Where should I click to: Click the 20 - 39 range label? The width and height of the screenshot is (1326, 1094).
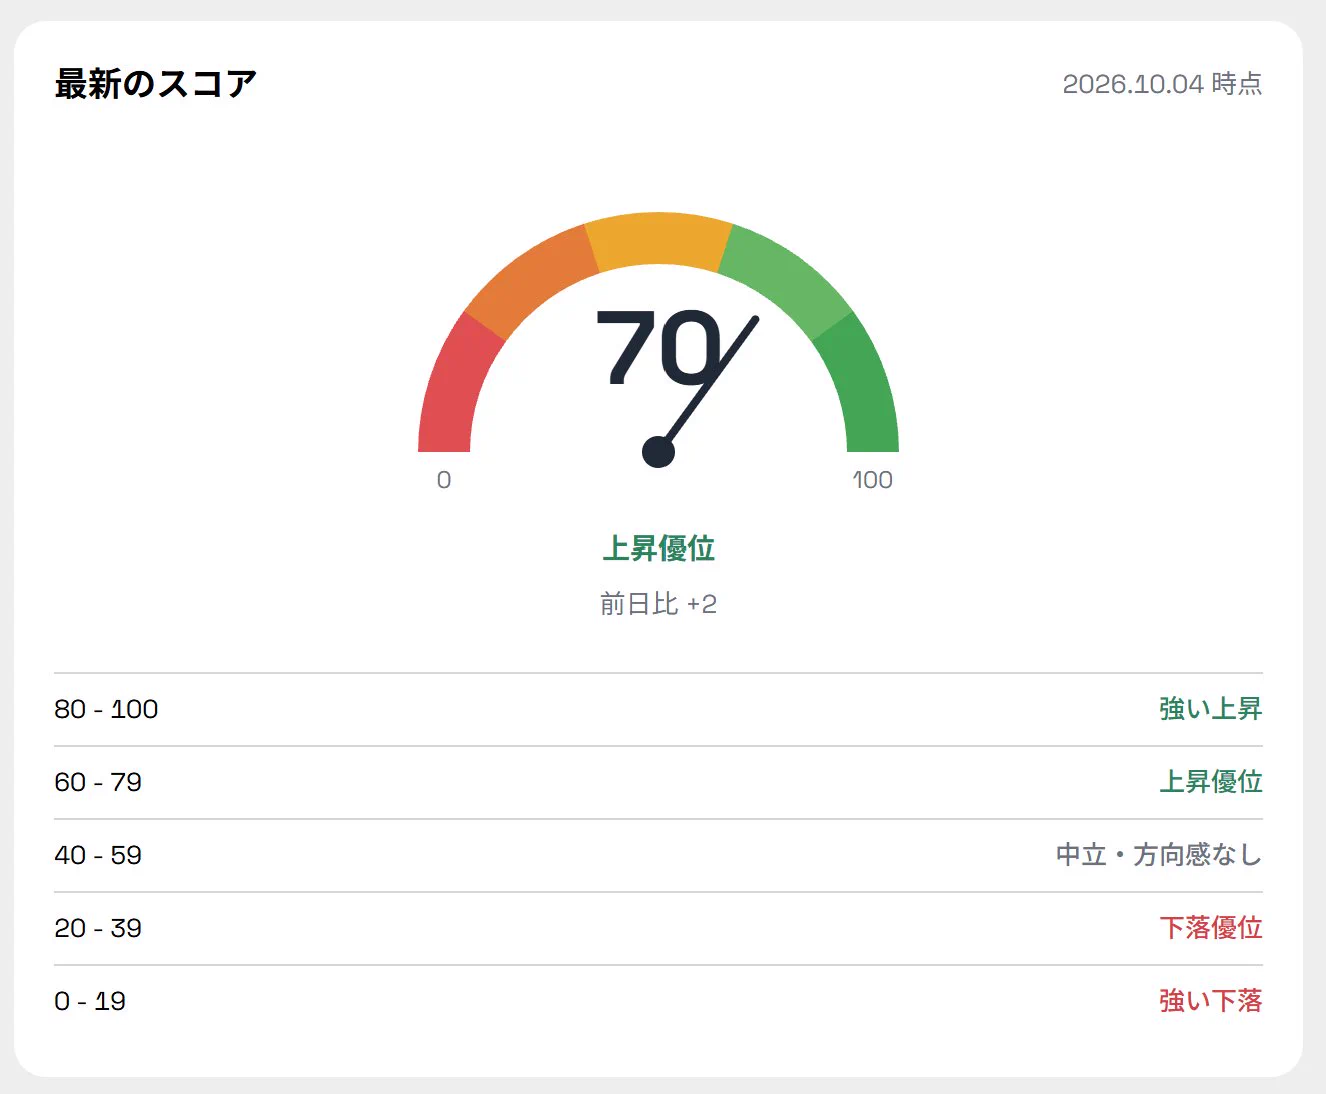pos(98,928)
